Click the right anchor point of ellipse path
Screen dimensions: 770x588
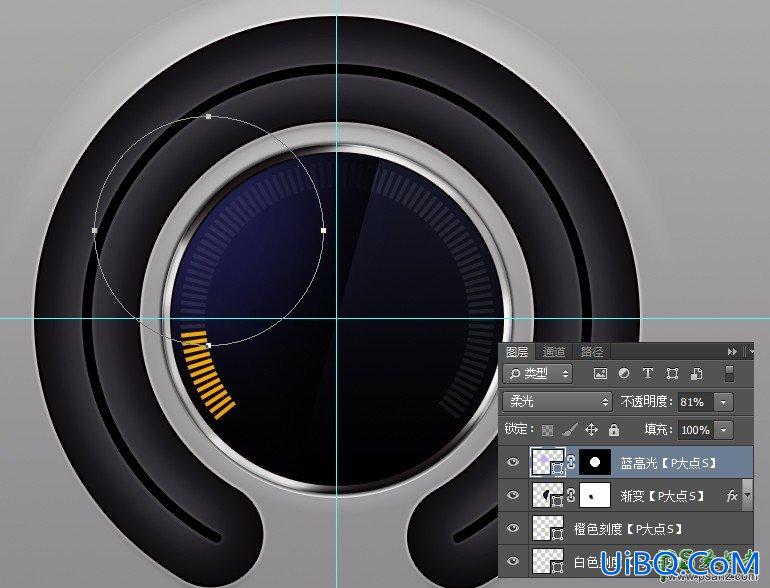coord(323,230)
